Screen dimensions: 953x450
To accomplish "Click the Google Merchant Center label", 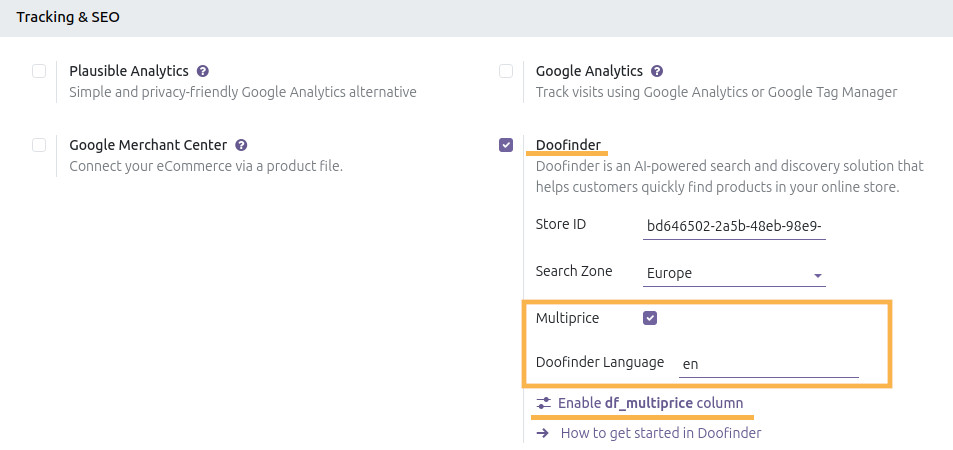I will tap(148, 145).
